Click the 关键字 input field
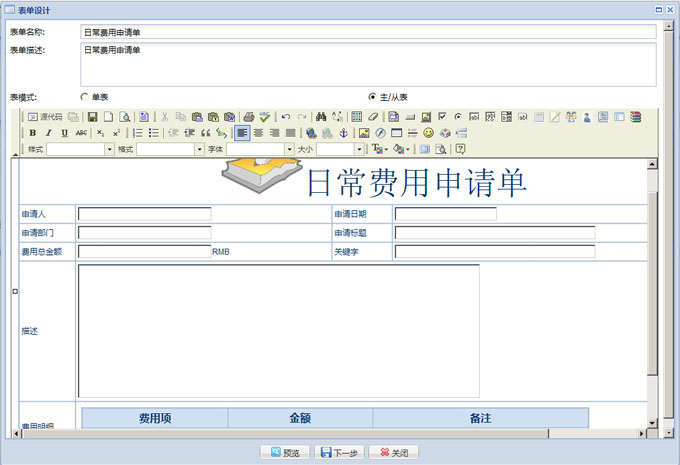The width and height of the screenshot is (680, 465). click(495, 252)
